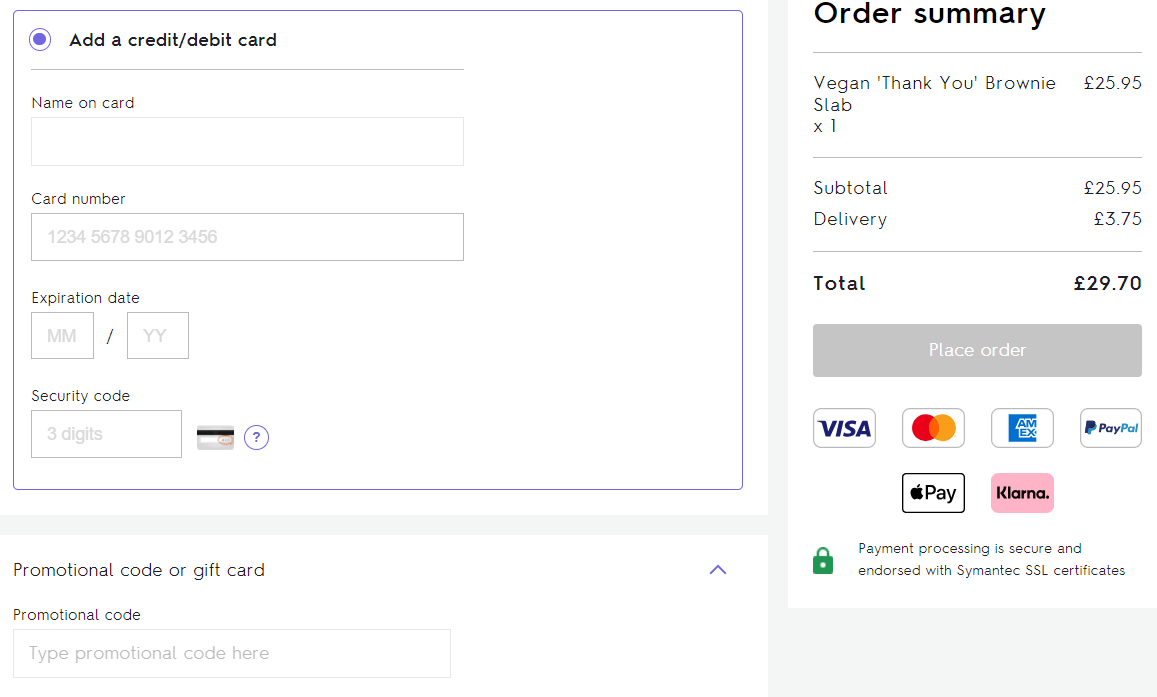
Task: Choose the PayPal payment icon
Action: (1110, 427)
